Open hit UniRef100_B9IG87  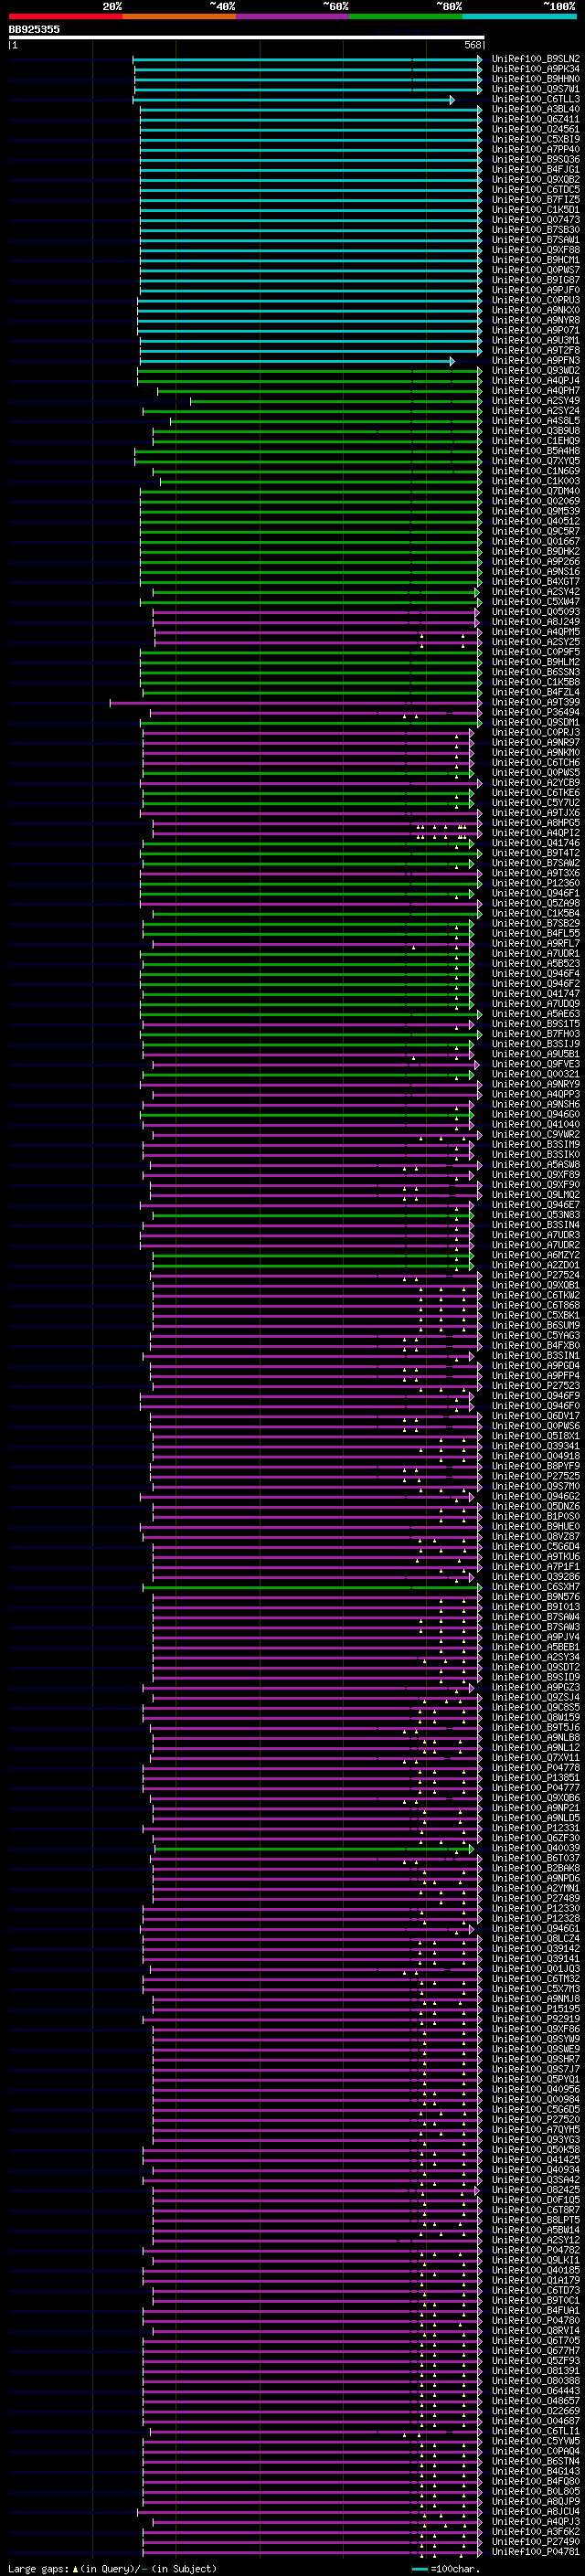535,280
